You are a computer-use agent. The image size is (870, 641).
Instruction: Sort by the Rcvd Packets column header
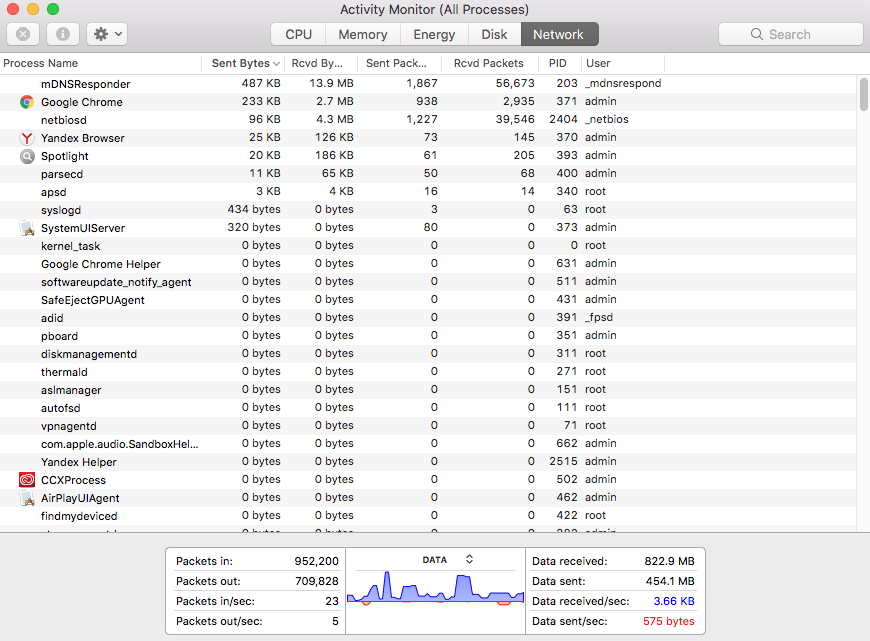coord(490,63)
